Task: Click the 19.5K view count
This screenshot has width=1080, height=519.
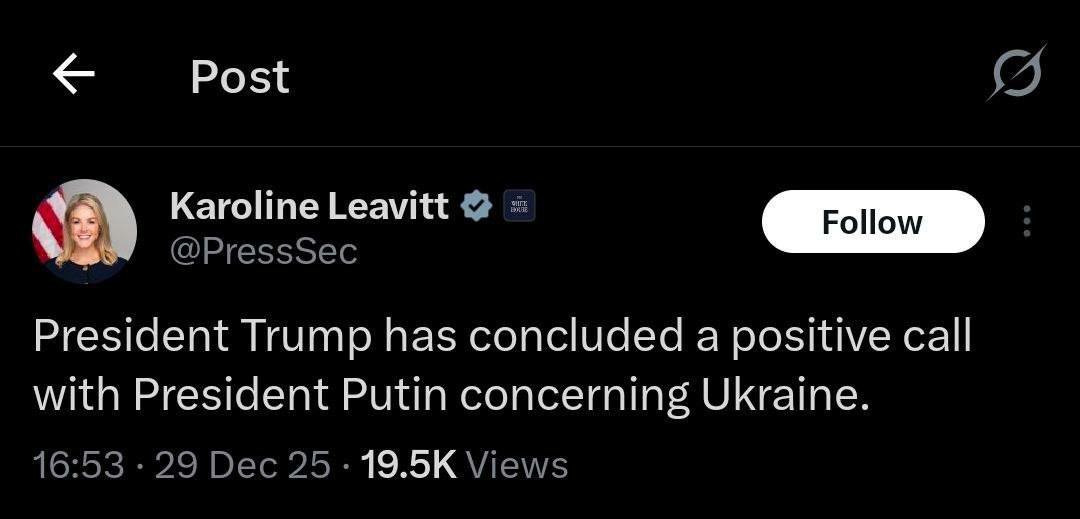Action: [408, 464]
